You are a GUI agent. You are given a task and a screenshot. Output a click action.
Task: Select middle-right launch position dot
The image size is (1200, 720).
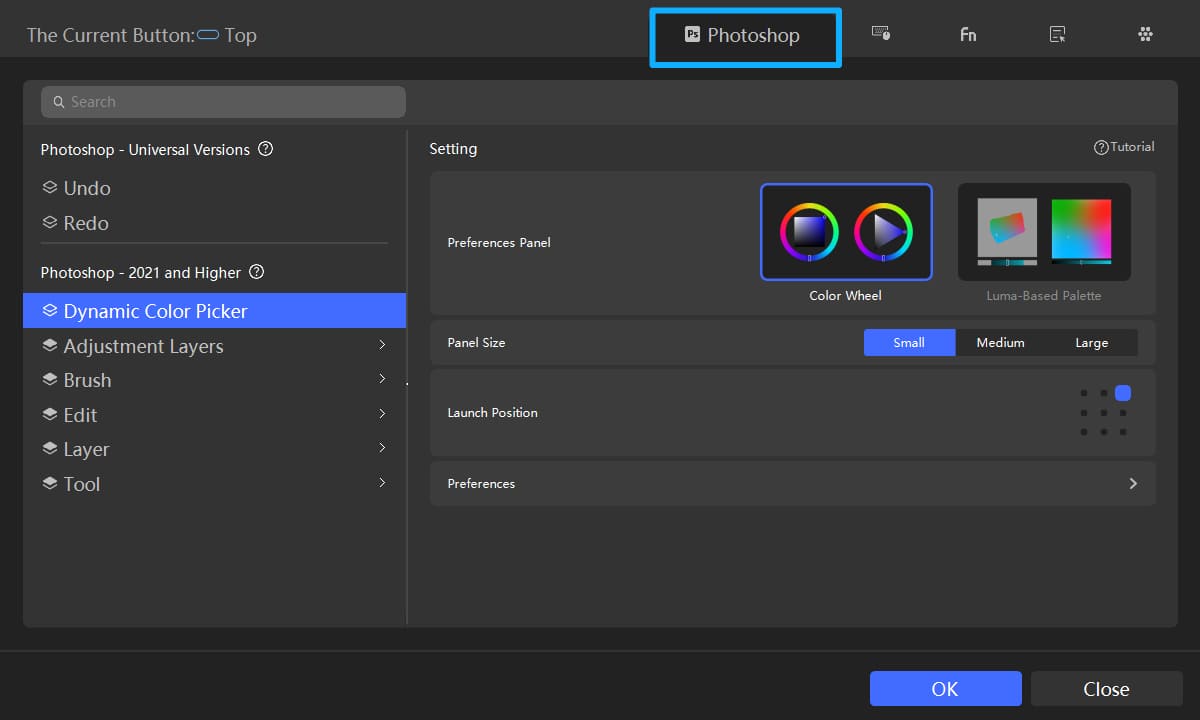tap(1123, 413)
